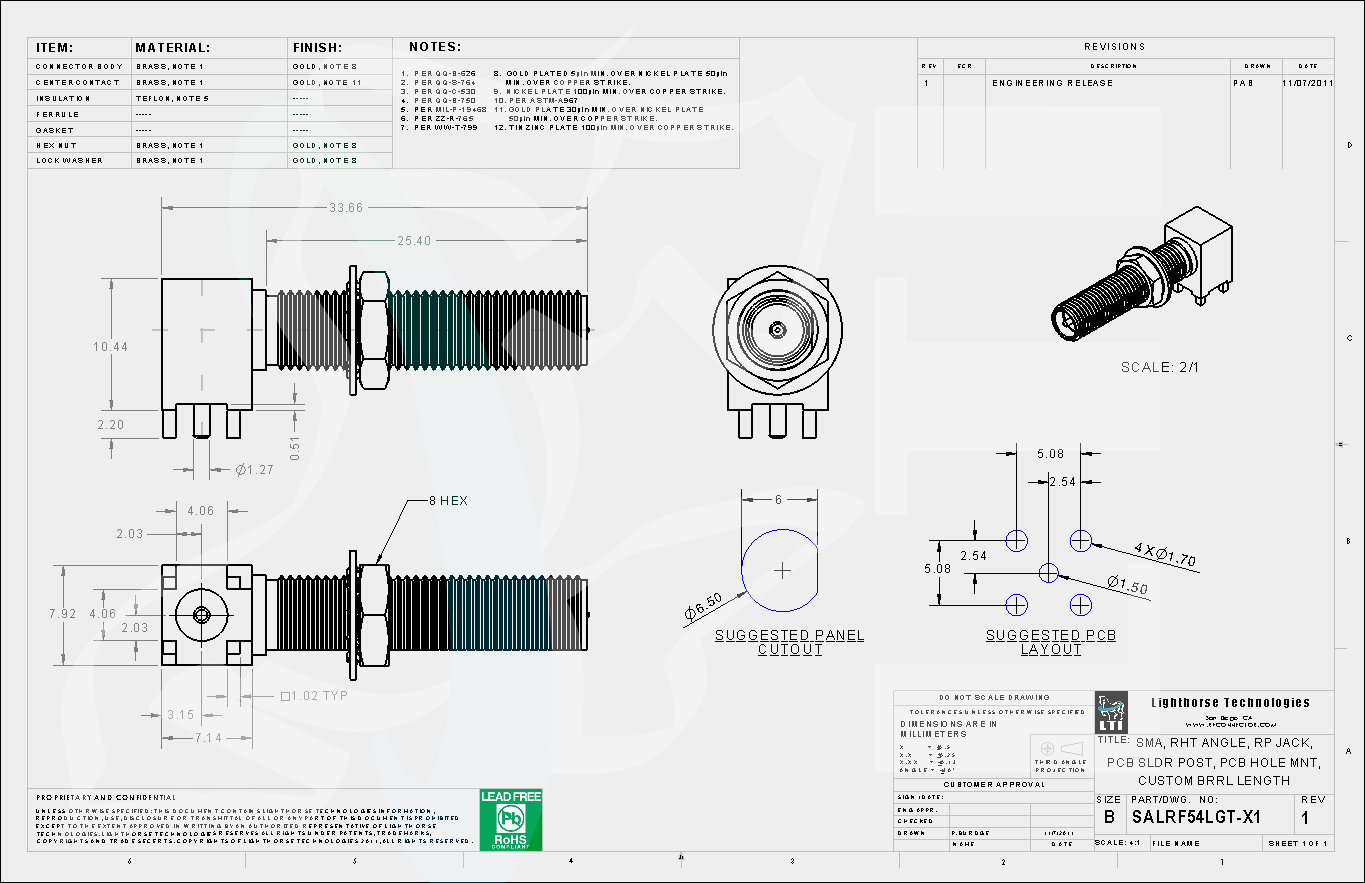The image size is (1365, 883).
Task: Click the crosshair in the panel cutout circle
Action: tap(782, 570)
